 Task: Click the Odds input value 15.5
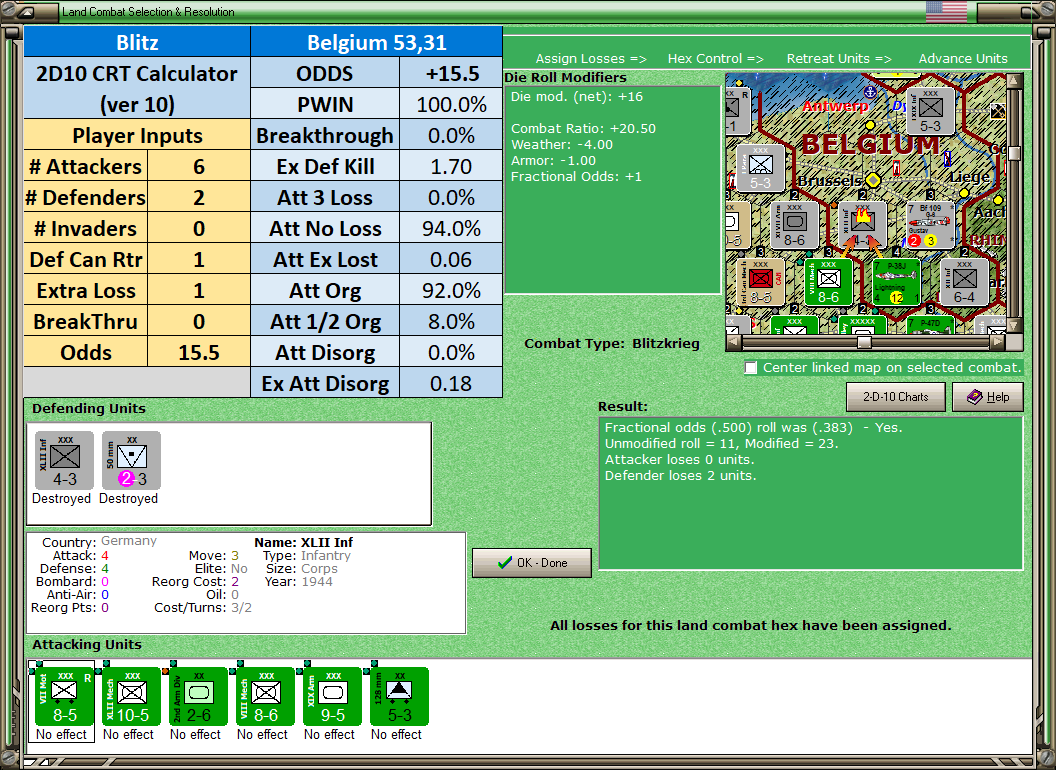(x=199, y=352)
